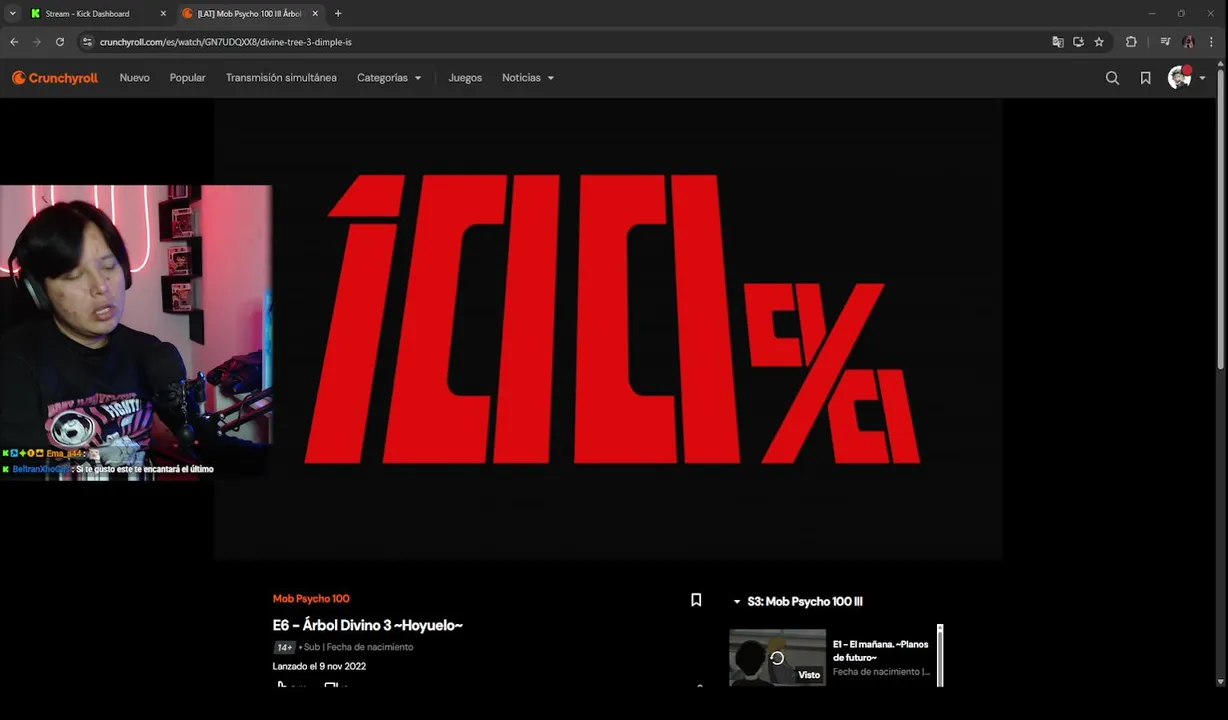The width and height of the screenshot is (1228, 720).
Task: Open the Popular menu item
Action: pyautogui.click(x=187, y=78)
